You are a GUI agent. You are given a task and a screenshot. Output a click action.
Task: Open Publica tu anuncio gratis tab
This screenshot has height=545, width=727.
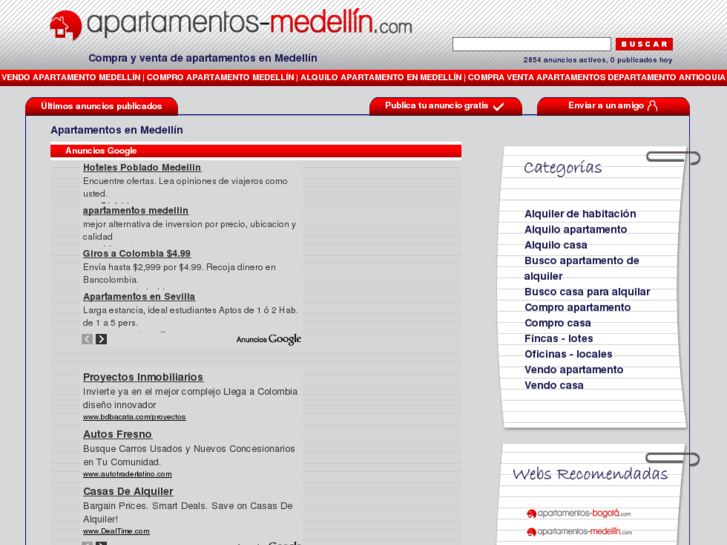[446, 106]
